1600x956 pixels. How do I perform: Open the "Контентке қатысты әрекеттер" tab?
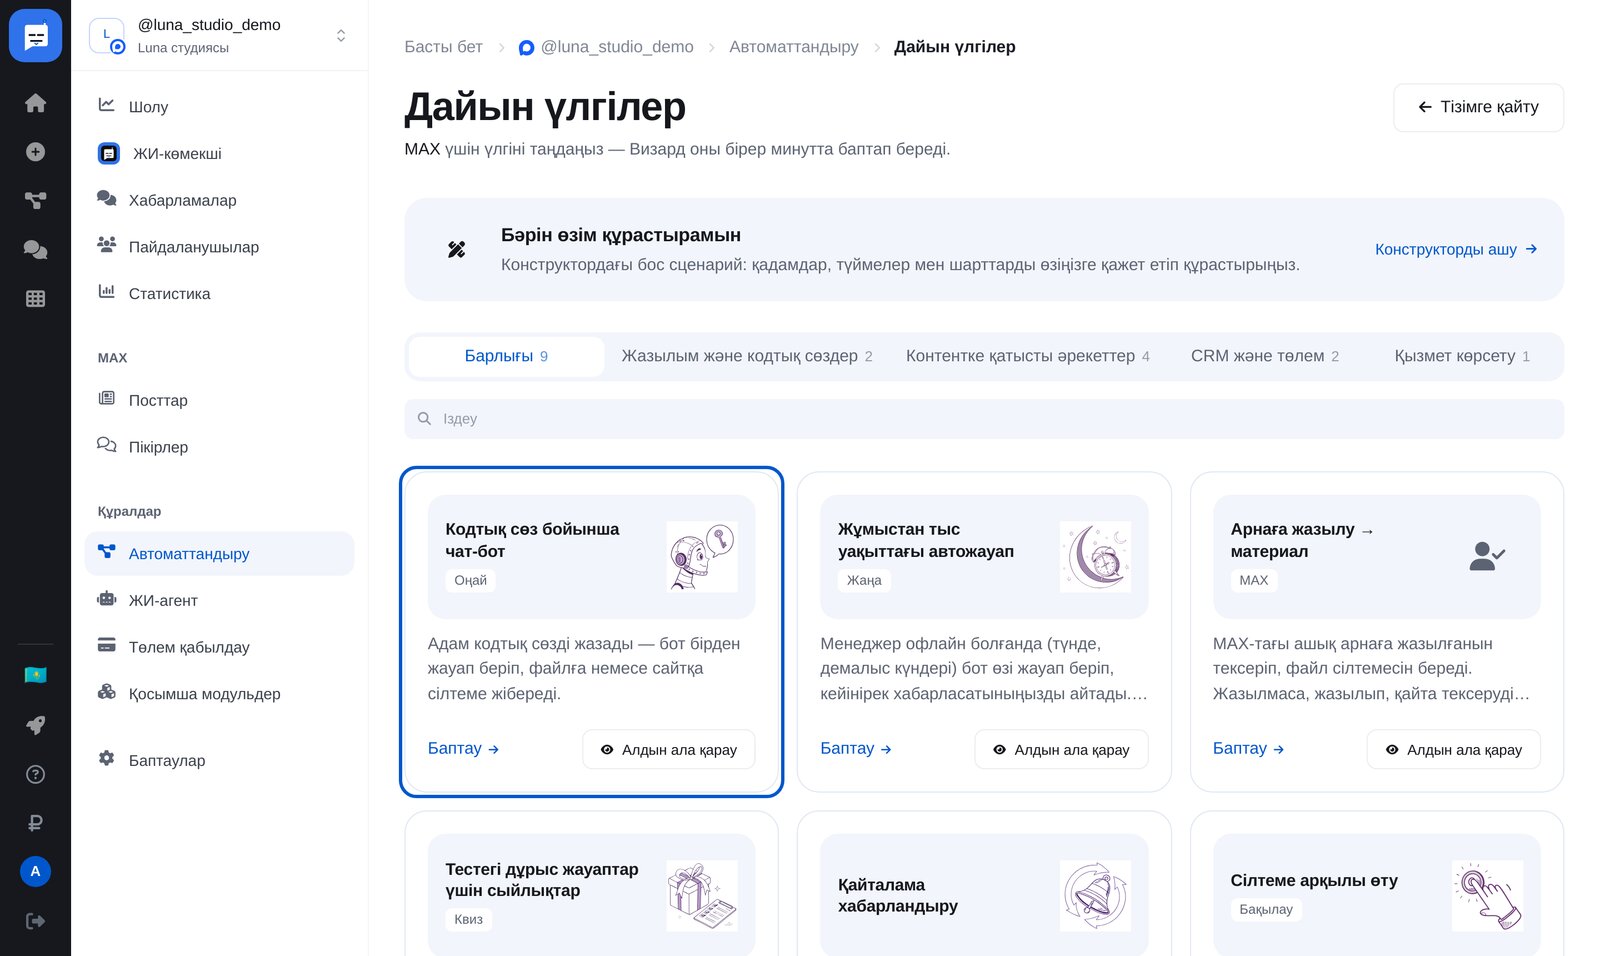(x=1028, y=356)
